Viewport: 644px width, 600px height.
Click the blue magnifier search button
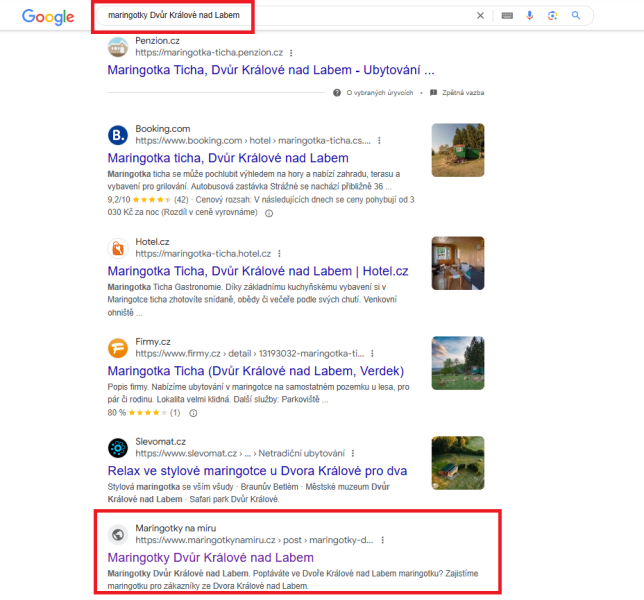coord(576,16)
